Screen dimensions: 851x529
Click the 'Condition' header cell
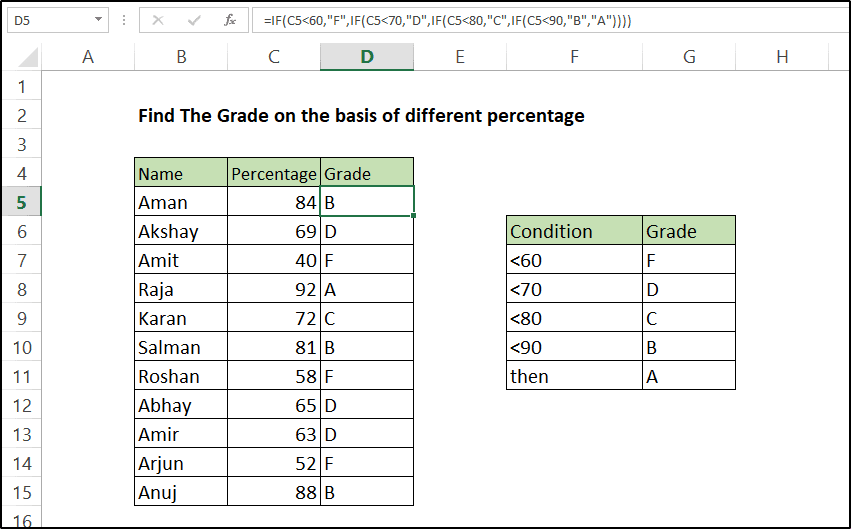(x=574, y=231)
